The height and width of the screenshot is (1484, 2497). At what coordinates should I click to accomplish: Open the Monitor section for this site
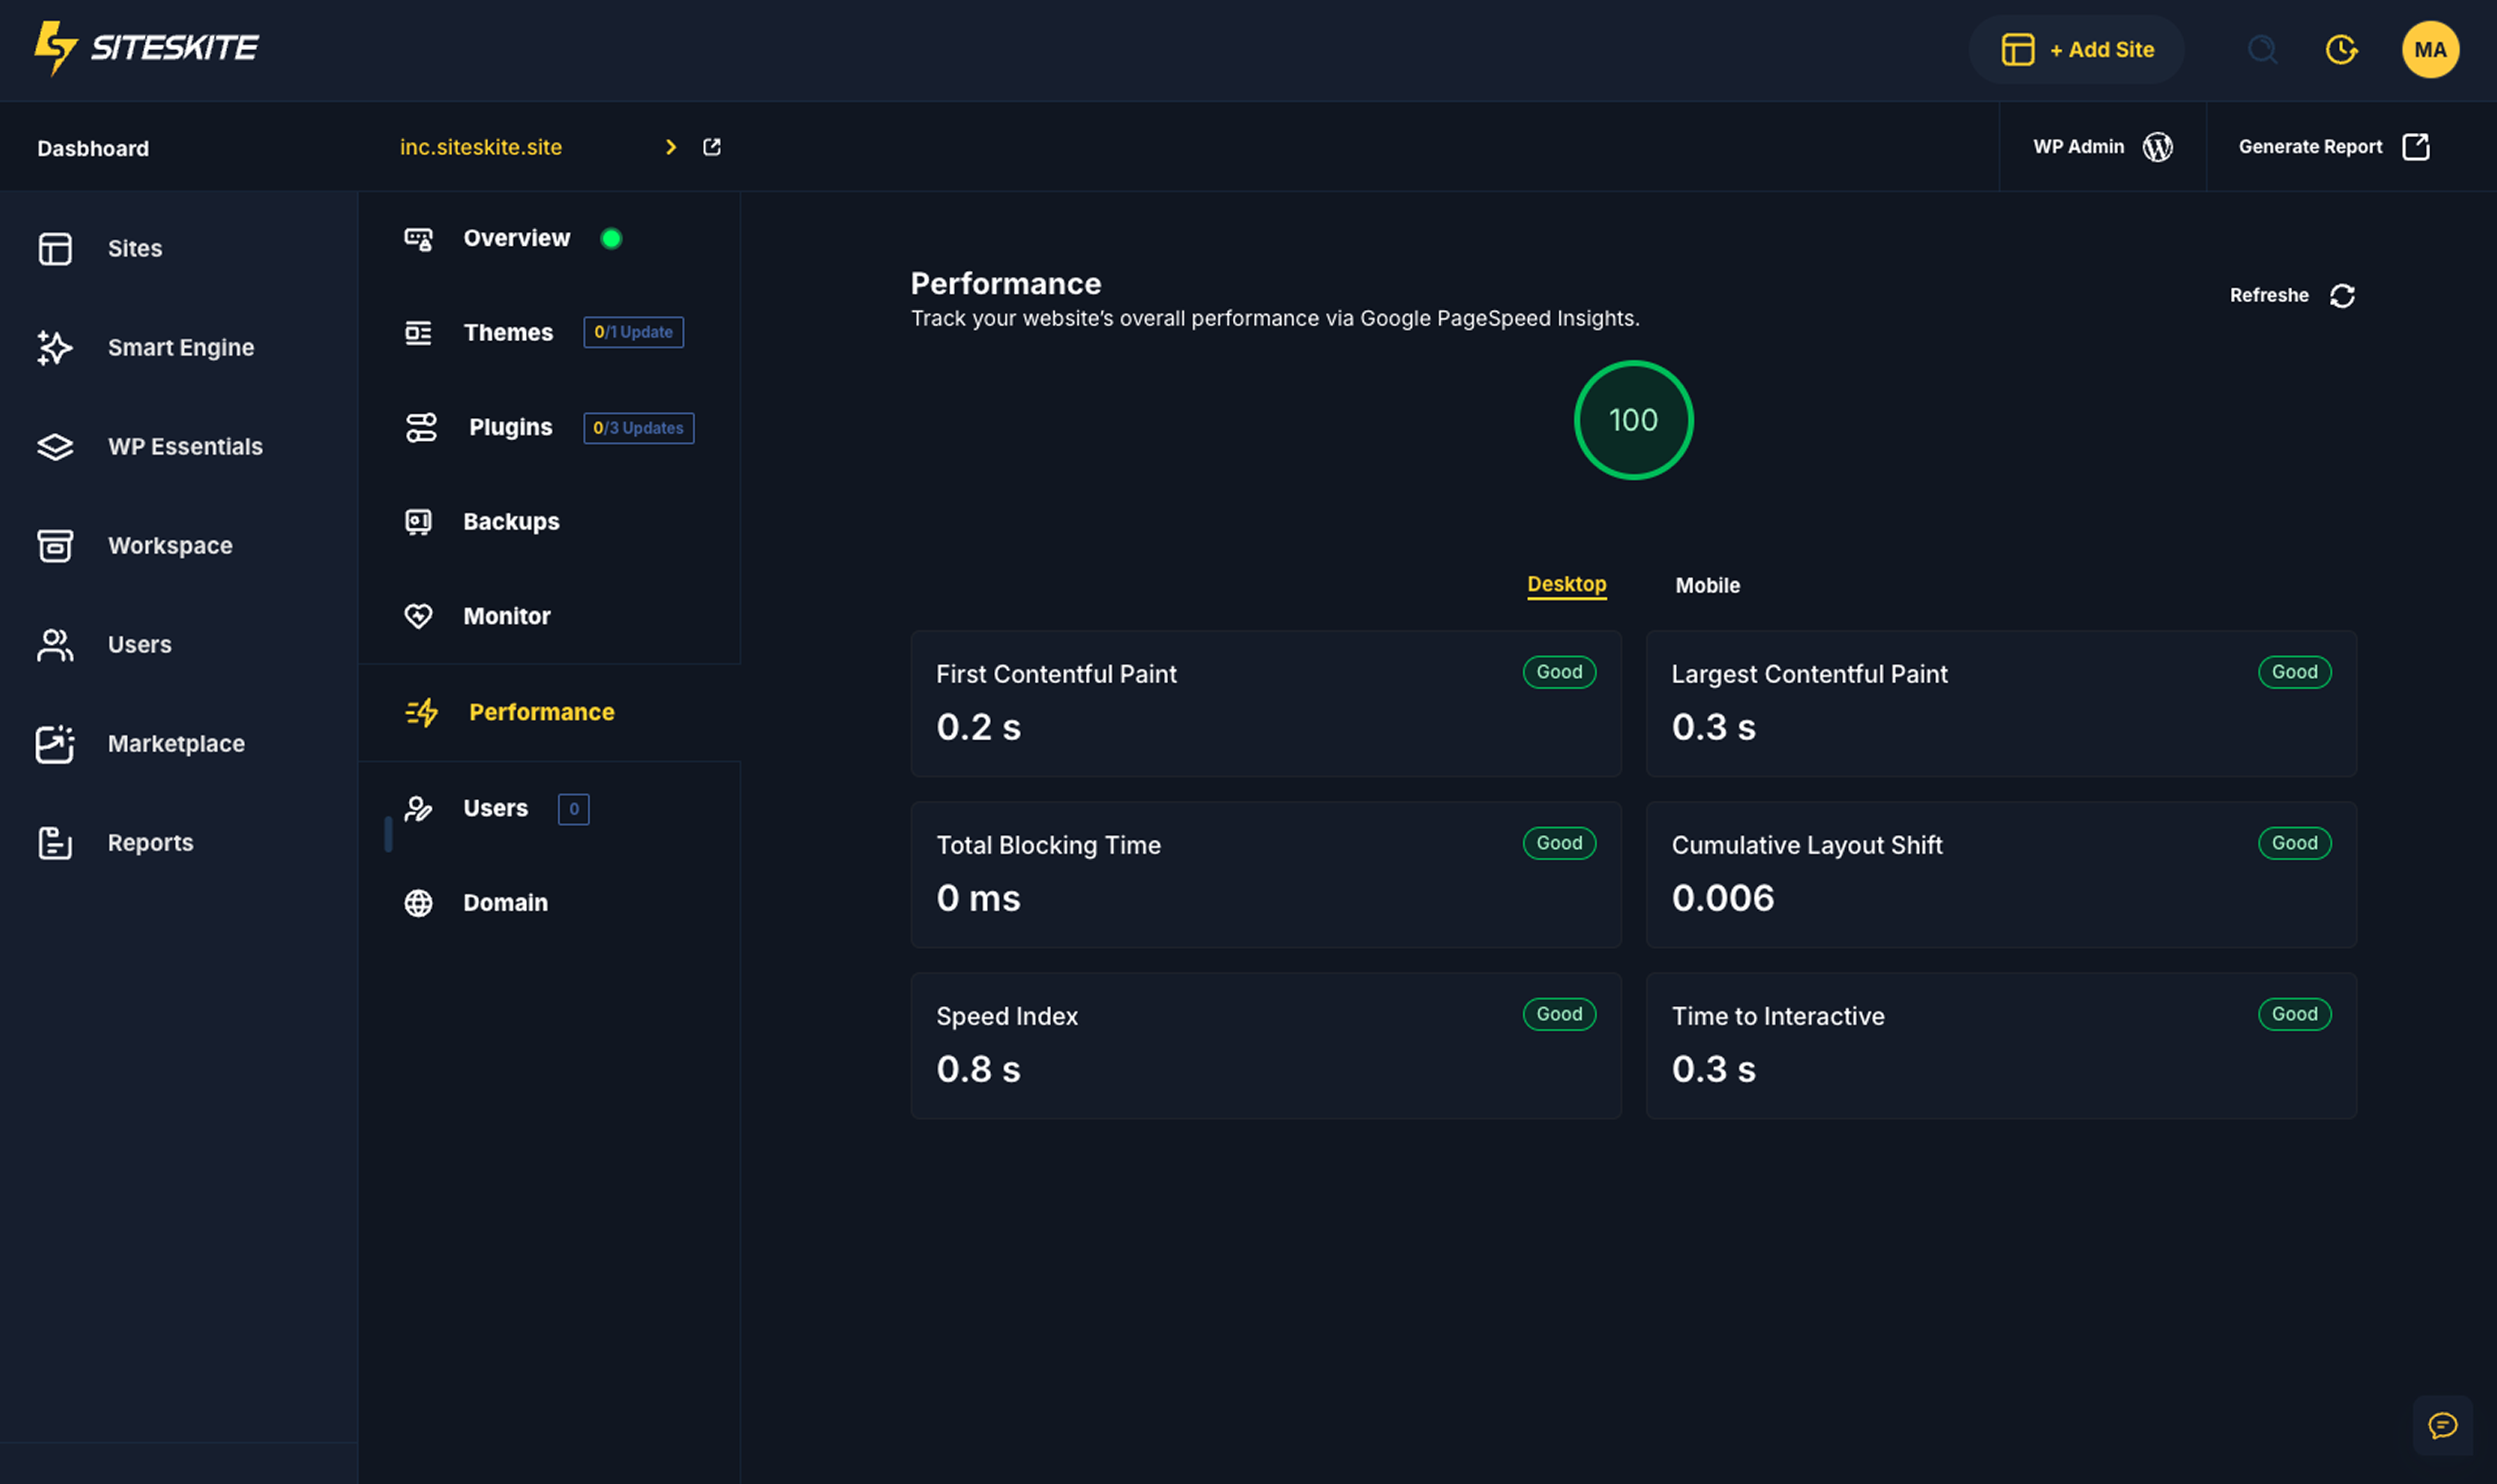[x=506, y=616]
